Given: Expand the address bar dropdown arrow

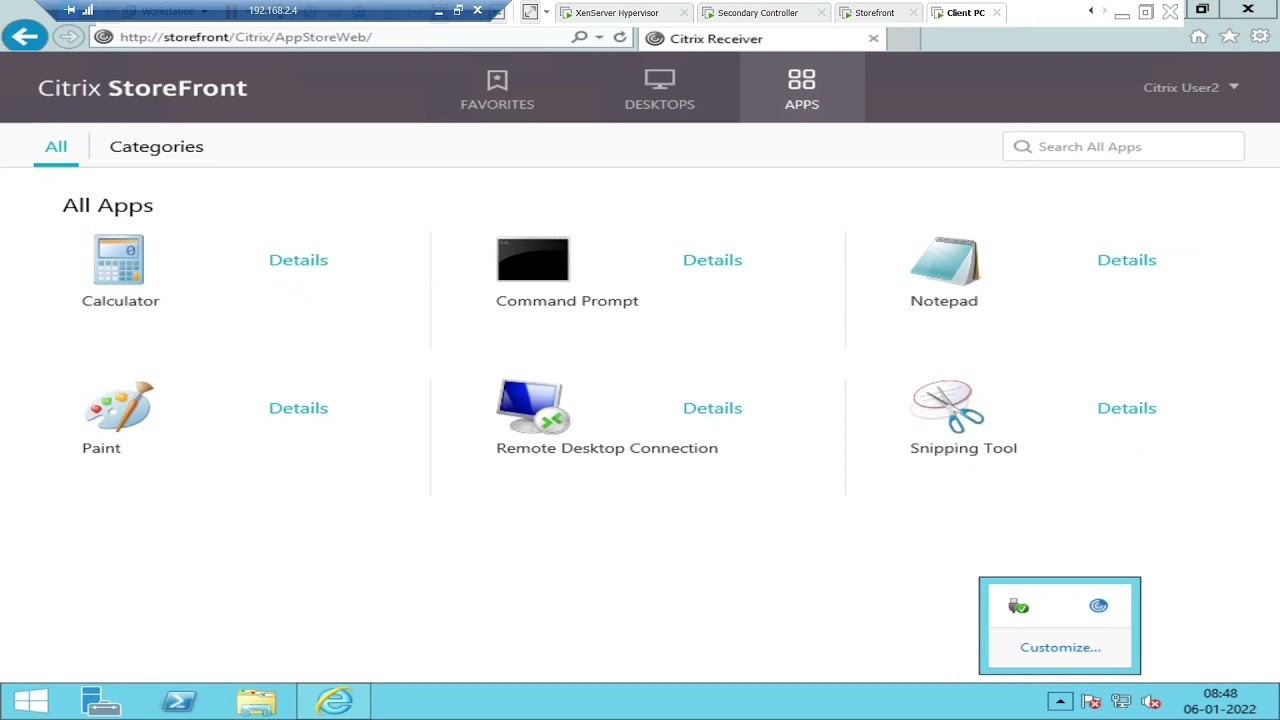Looking at the screenshot, I should point(599,37).
